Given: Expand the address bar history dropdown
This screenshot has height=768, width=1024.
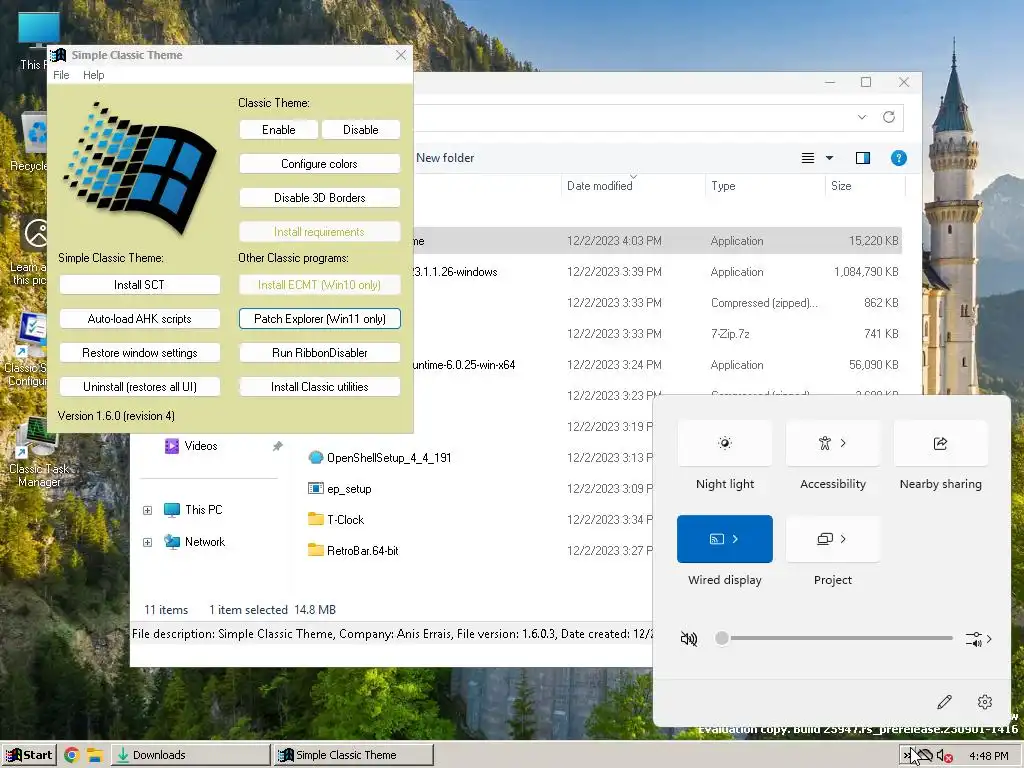Looking at the screenshot, I should (x=862, y=117).
